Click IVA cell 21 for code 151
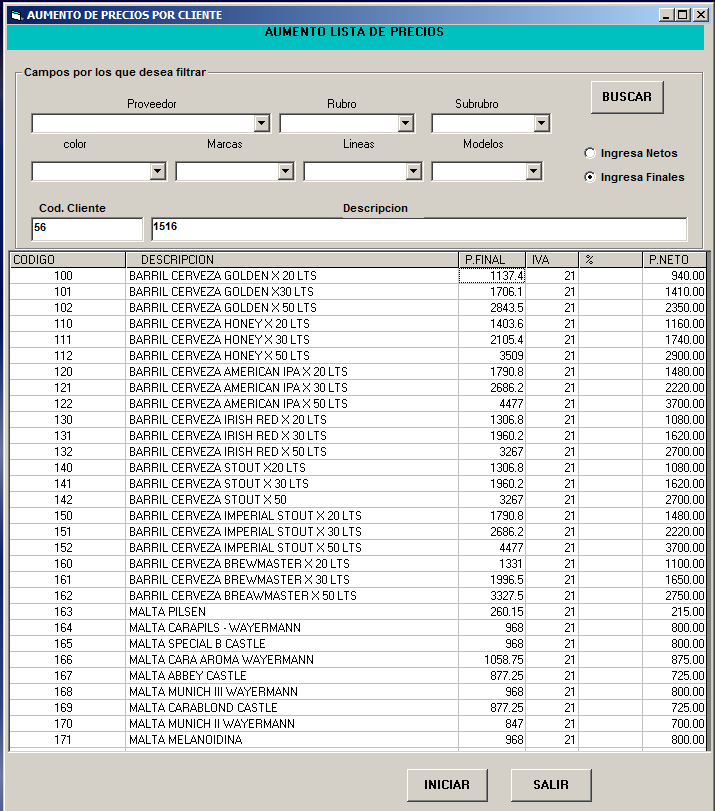This screenshot has height=811, width=715. point(552,532)
